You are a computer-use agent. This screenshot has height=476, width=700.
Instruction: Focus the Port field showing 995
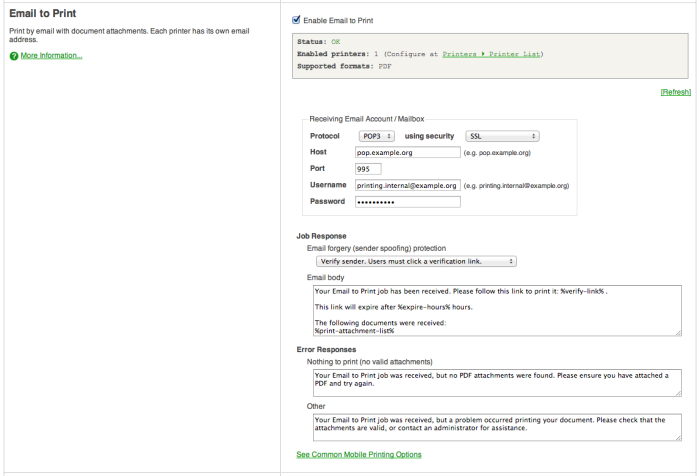coord(368,169)
